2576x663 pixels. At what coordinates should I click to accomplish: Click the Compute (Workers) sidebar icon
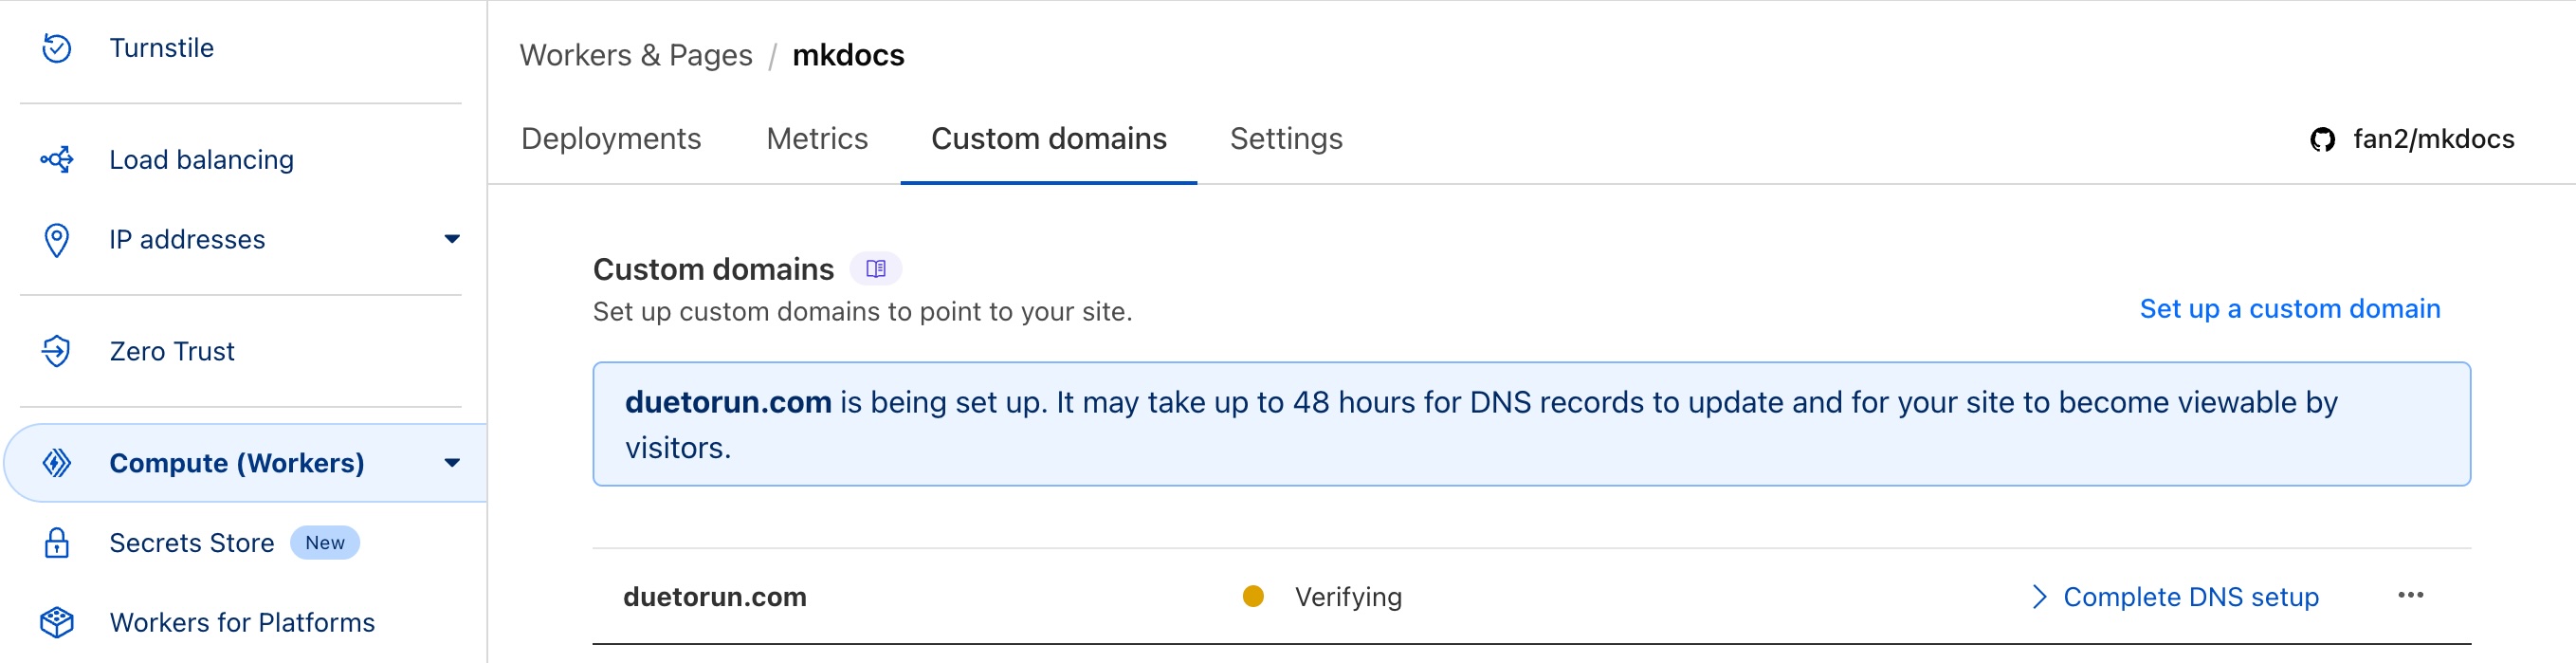(x=56, y=462)
